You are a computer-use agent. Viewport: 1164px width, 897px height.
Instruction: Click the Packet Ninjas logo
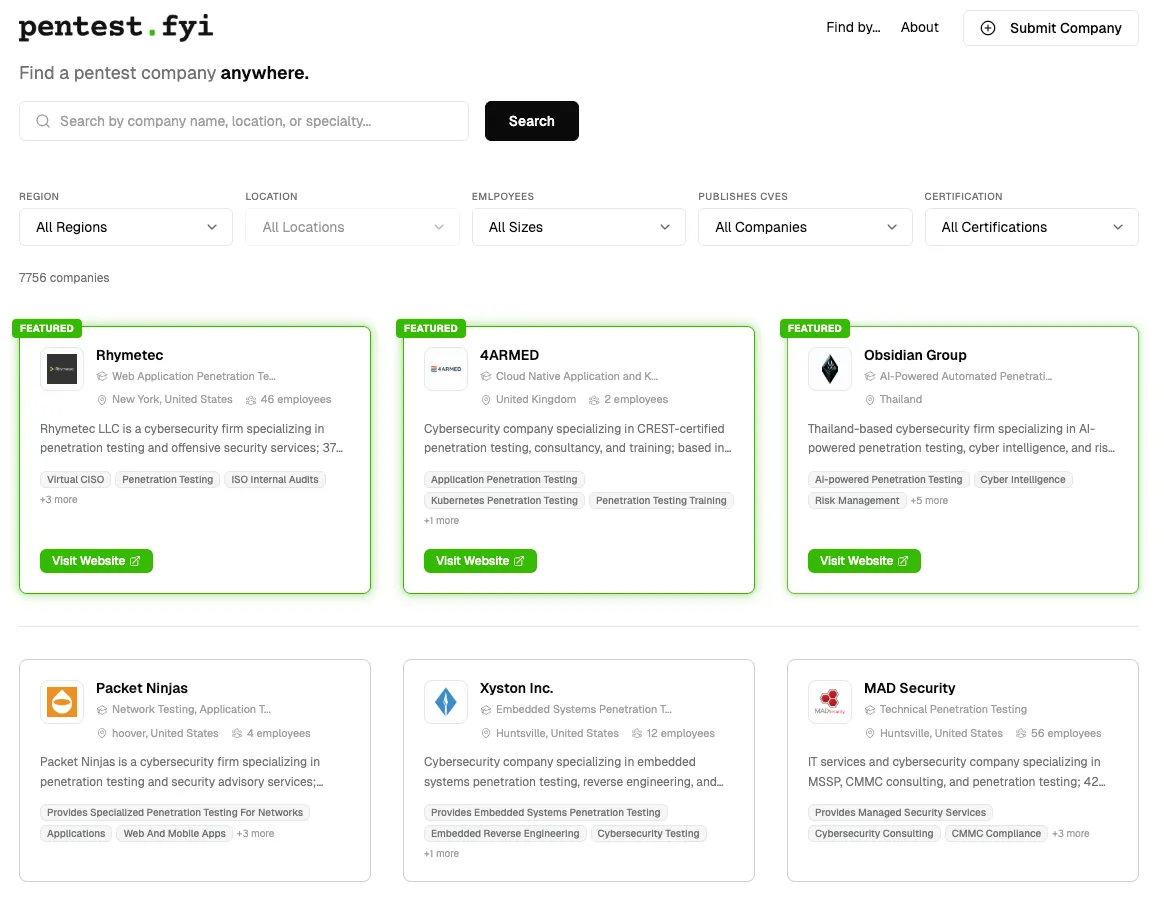pyautogui.click(x=62, y=702)
